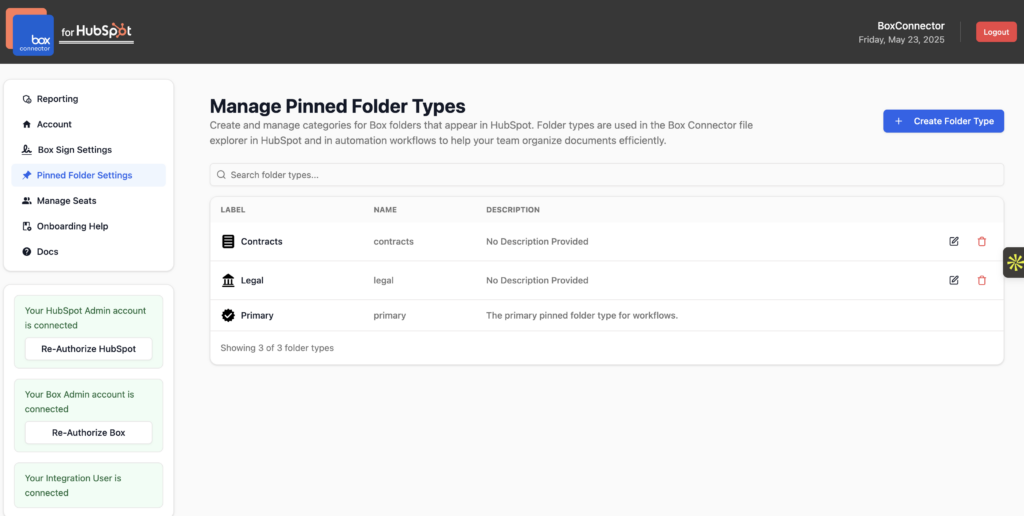
Task: Click the Logout button
Action: pos(996,32)
